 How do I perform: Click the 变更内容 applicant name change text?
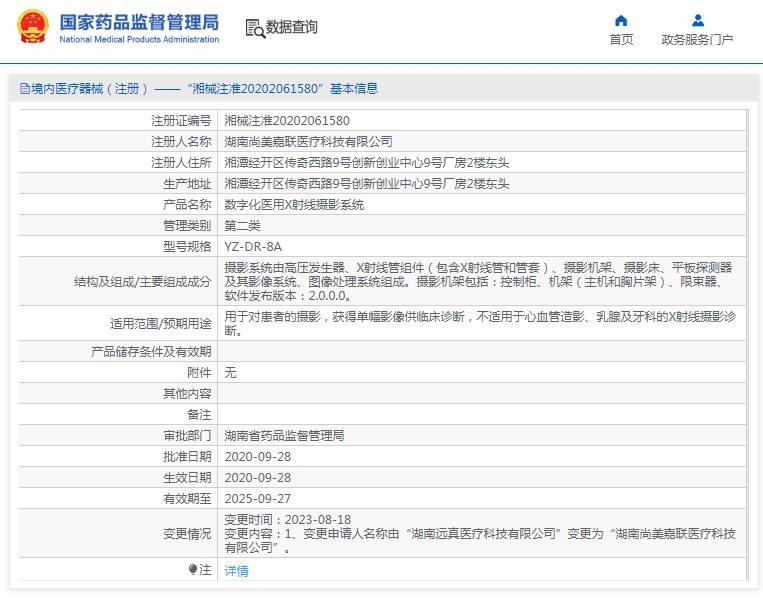pos(480,540)
